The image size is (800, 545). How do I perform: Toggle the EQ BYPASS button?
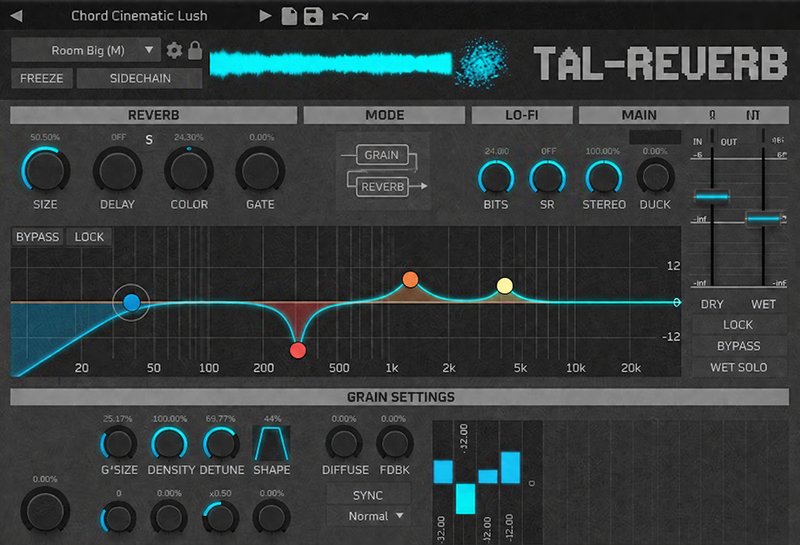pyautogui.click(x=37, y=237)
